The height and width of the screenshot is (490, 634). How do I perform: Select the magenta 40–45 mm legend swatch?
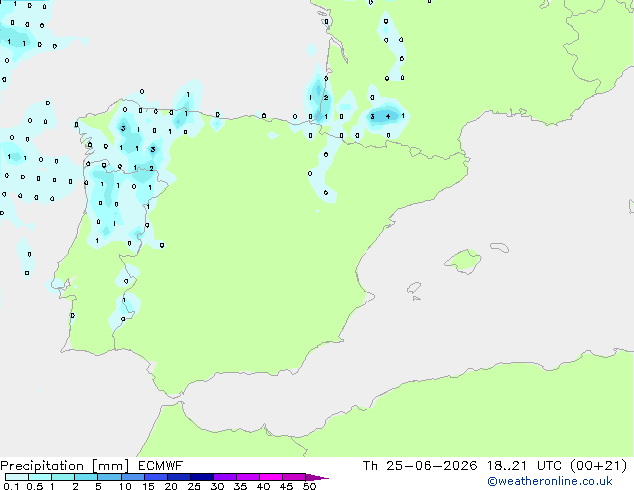point(271,477)
